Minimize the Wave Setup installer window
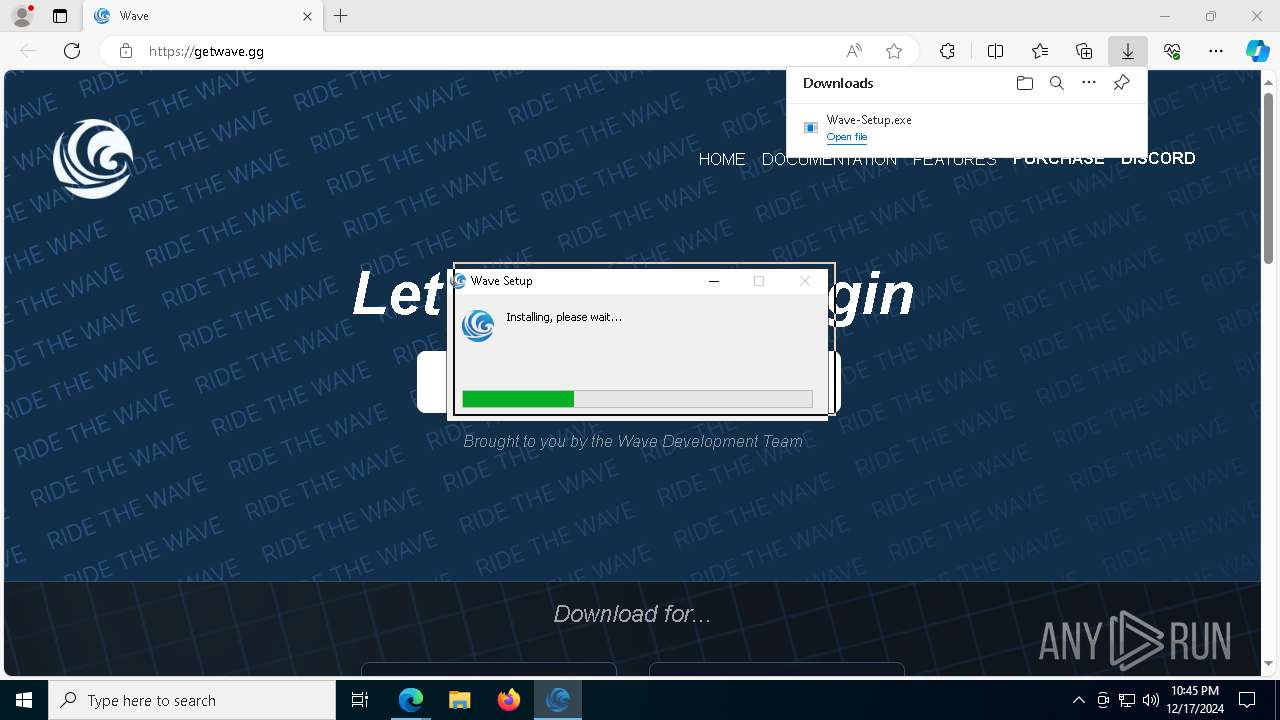This screenshot has height=720, width=1280. (714, 281)
